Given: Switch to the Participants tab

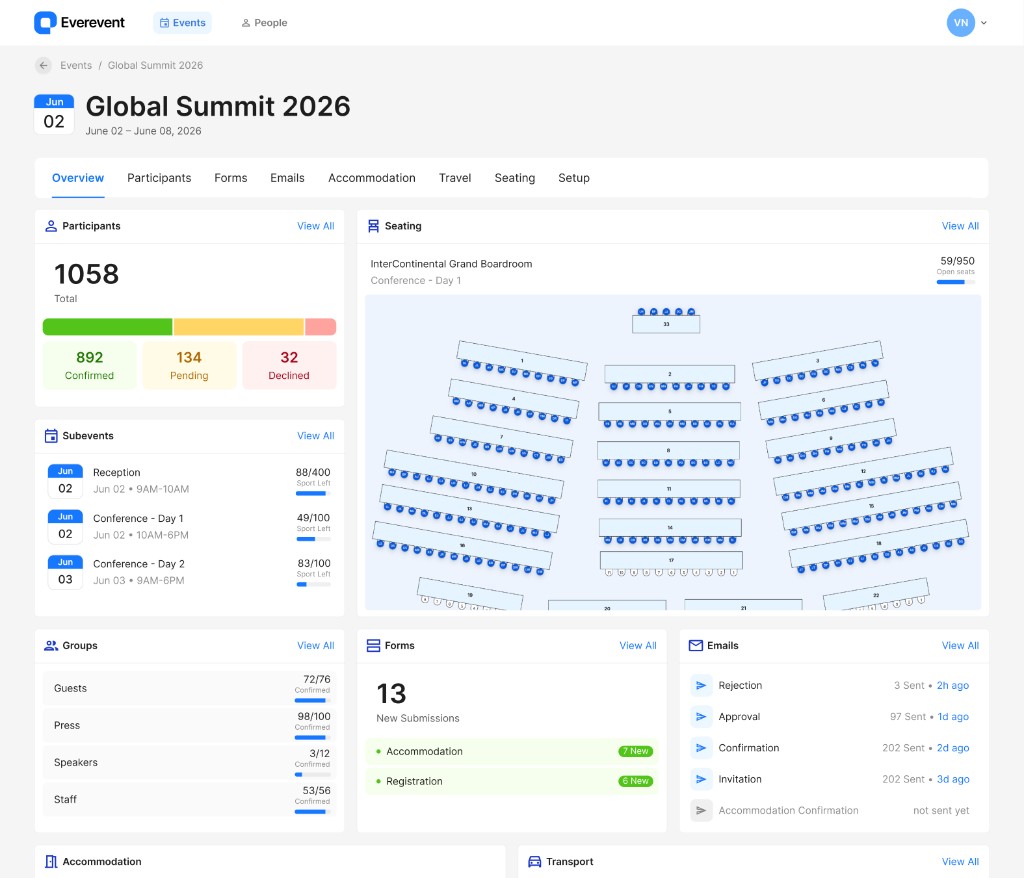Looking at the screenshot, I should click(159, 178).
